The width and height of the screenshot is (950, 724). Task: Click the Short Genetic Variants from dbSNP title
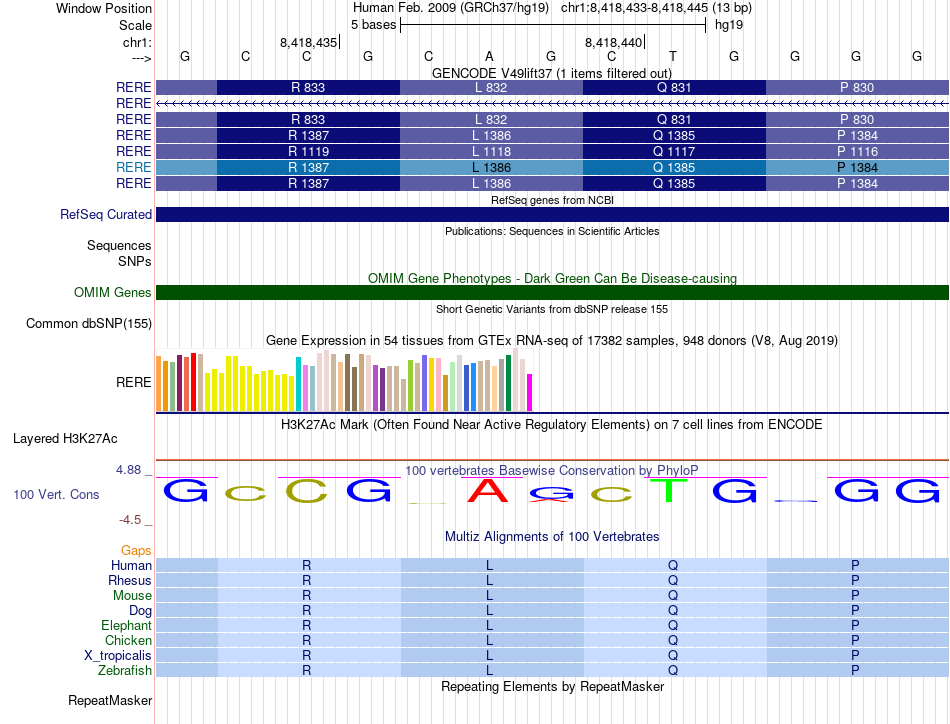[551, 309]
